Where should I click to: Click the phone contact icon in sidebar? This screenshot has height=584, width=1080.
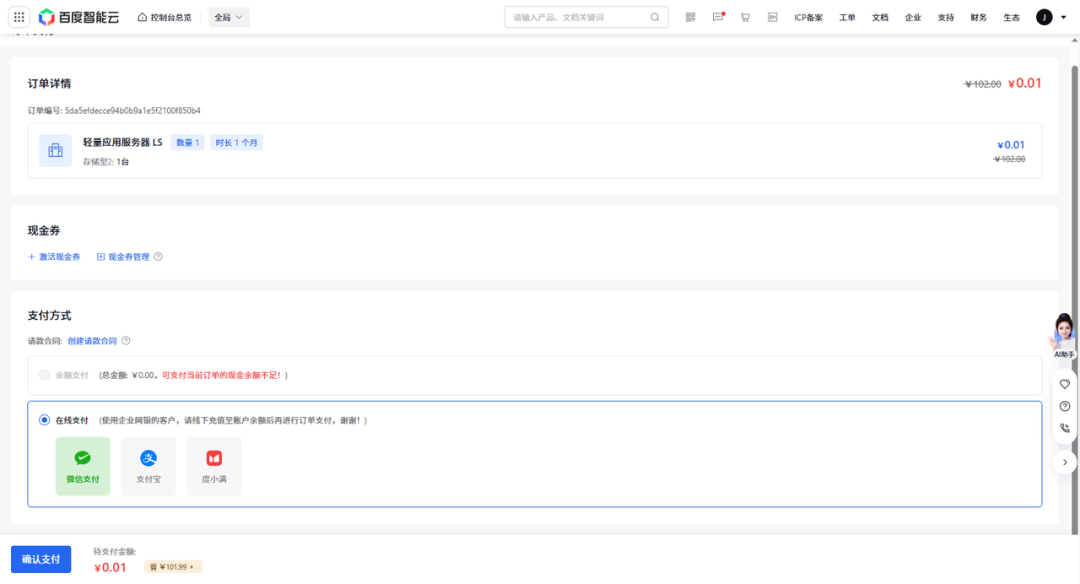point(1065,428)
